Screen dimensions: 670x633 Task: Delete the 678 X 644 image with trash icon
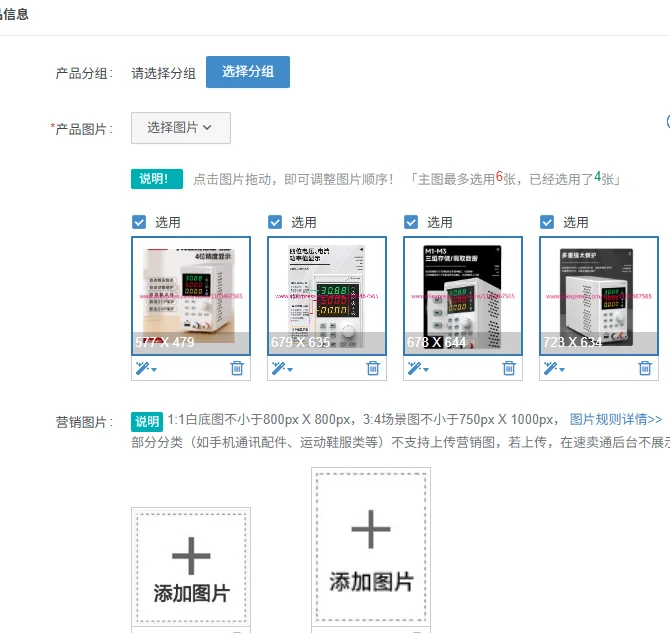(x=509, y=368)
